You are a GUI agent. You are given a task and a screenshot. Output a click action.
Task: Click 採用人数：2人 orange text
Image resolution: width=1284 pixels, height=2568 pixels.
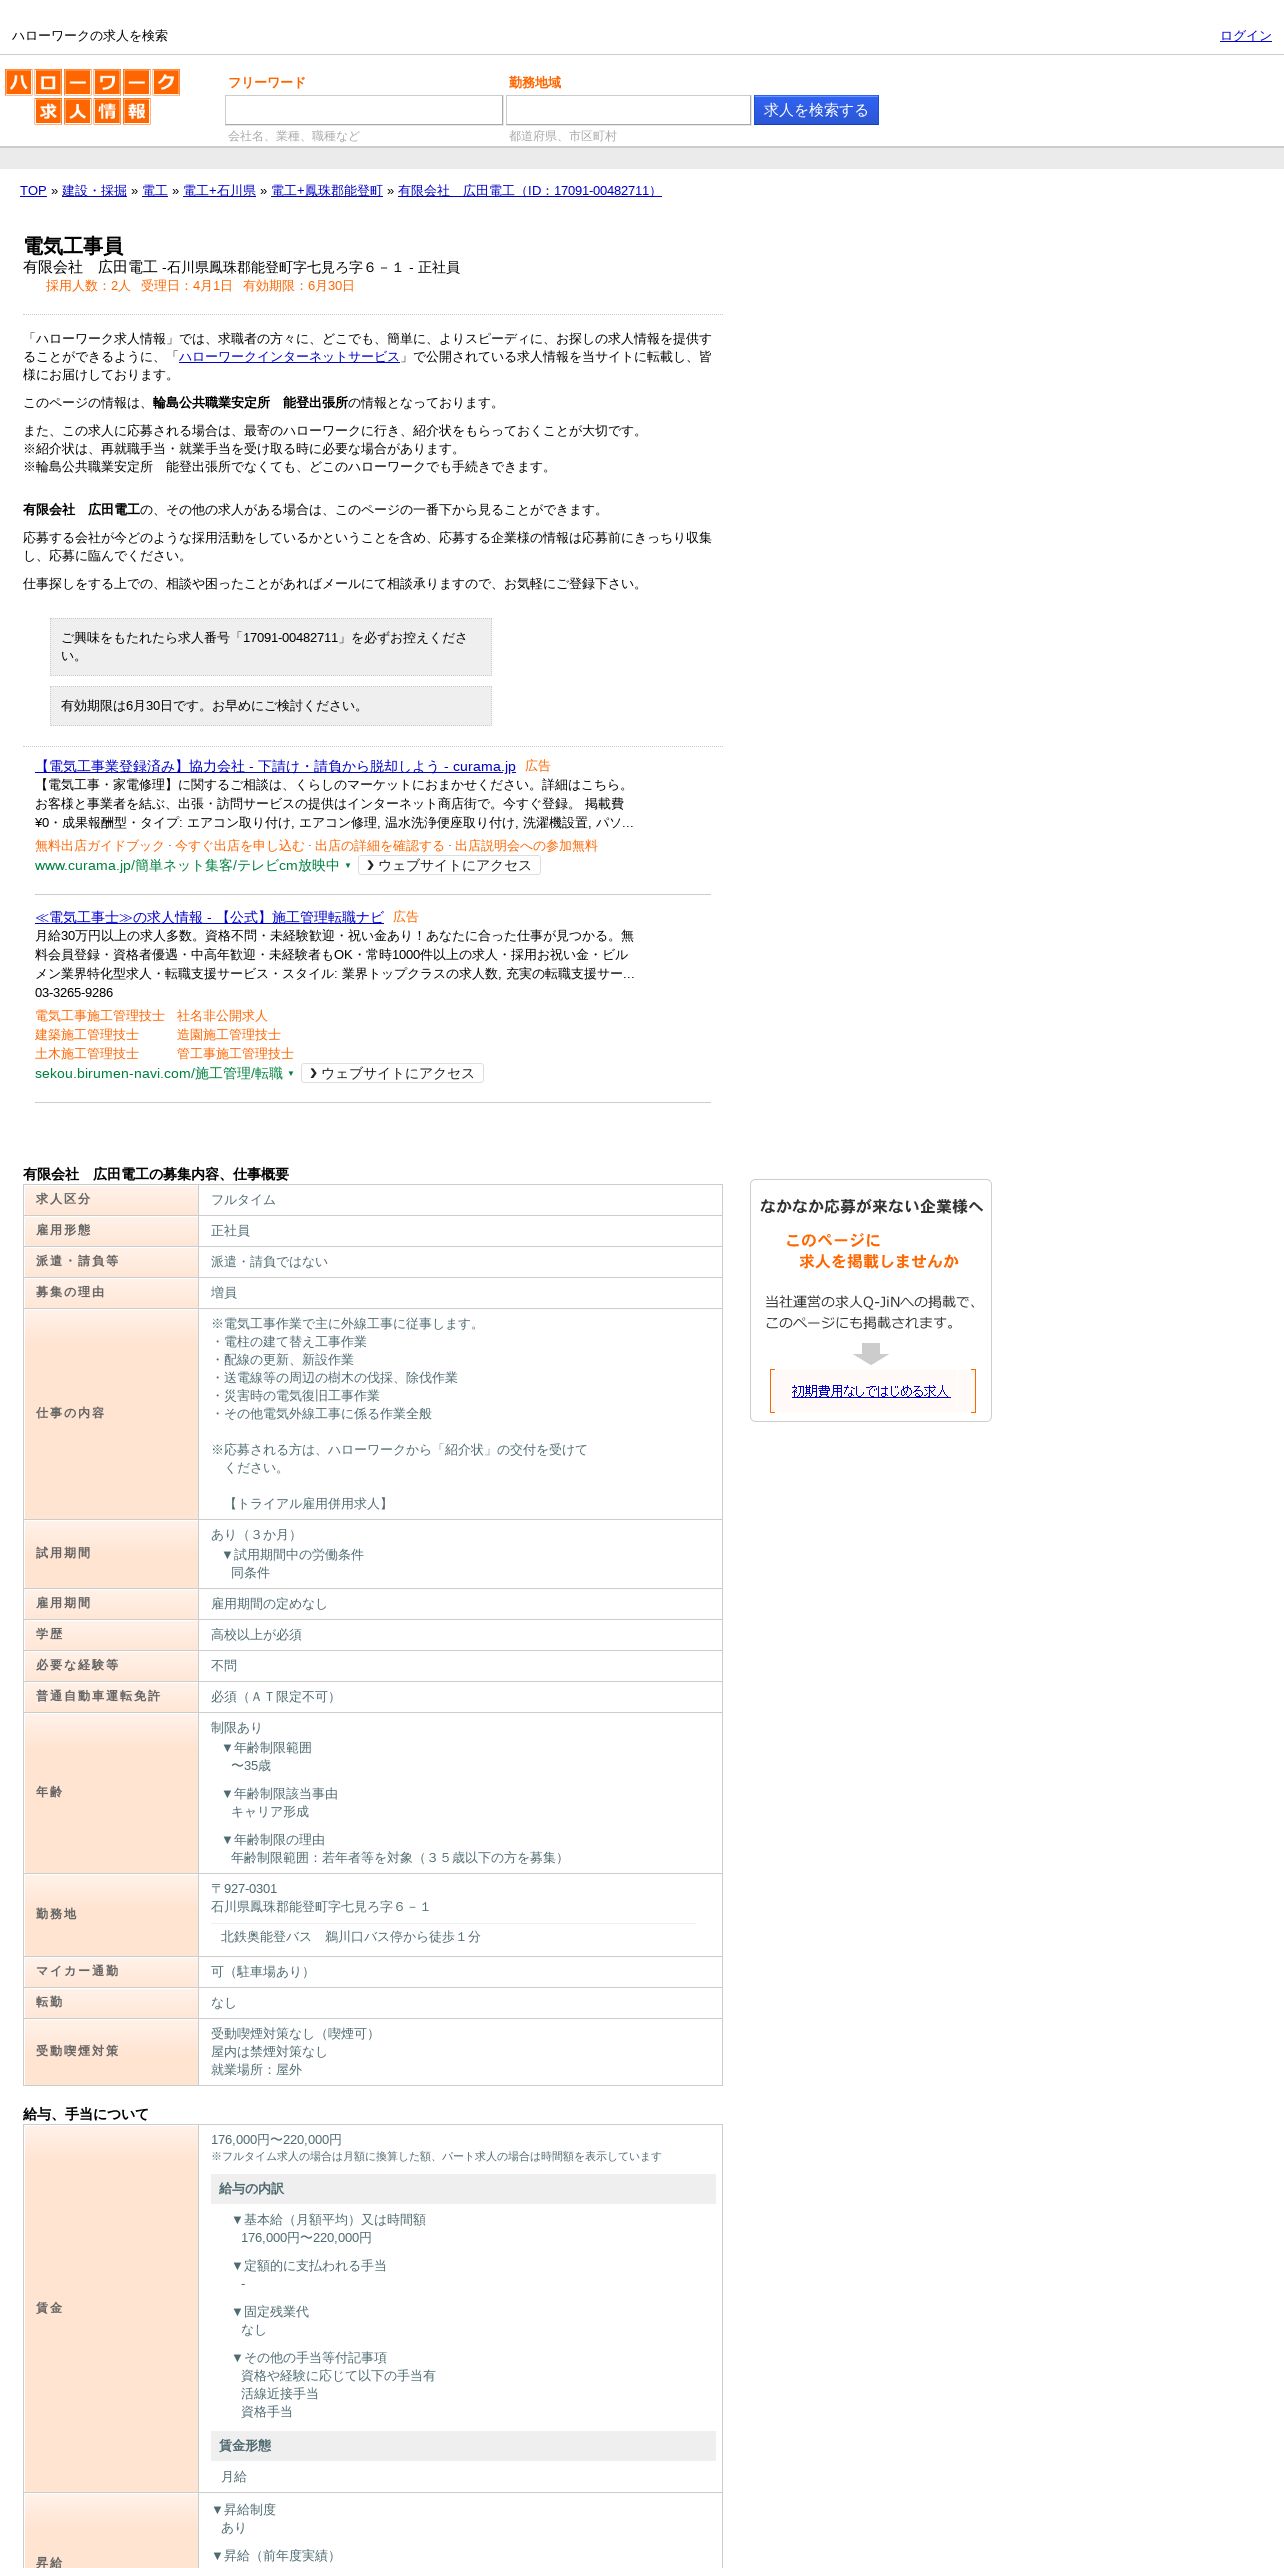[88, 286]
